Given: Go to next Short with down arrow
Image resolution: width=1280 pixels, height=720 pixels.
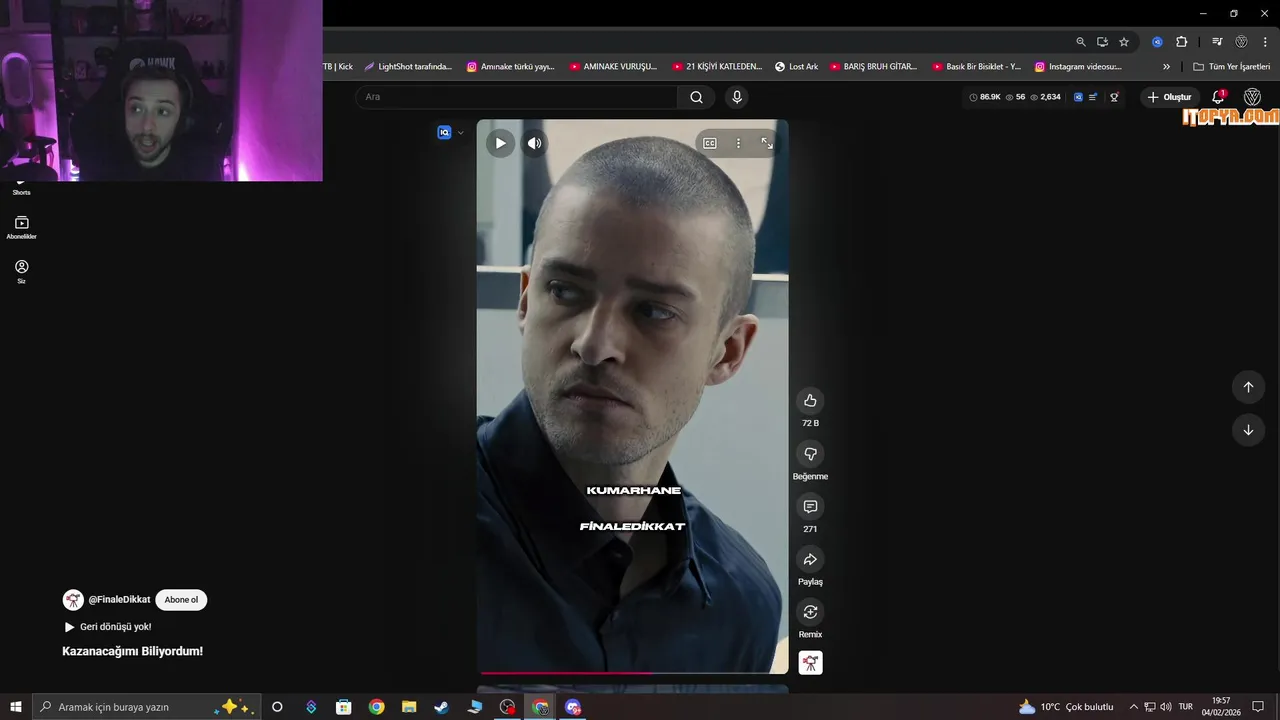Looking at the screenshot, I should pos(1248,430).
